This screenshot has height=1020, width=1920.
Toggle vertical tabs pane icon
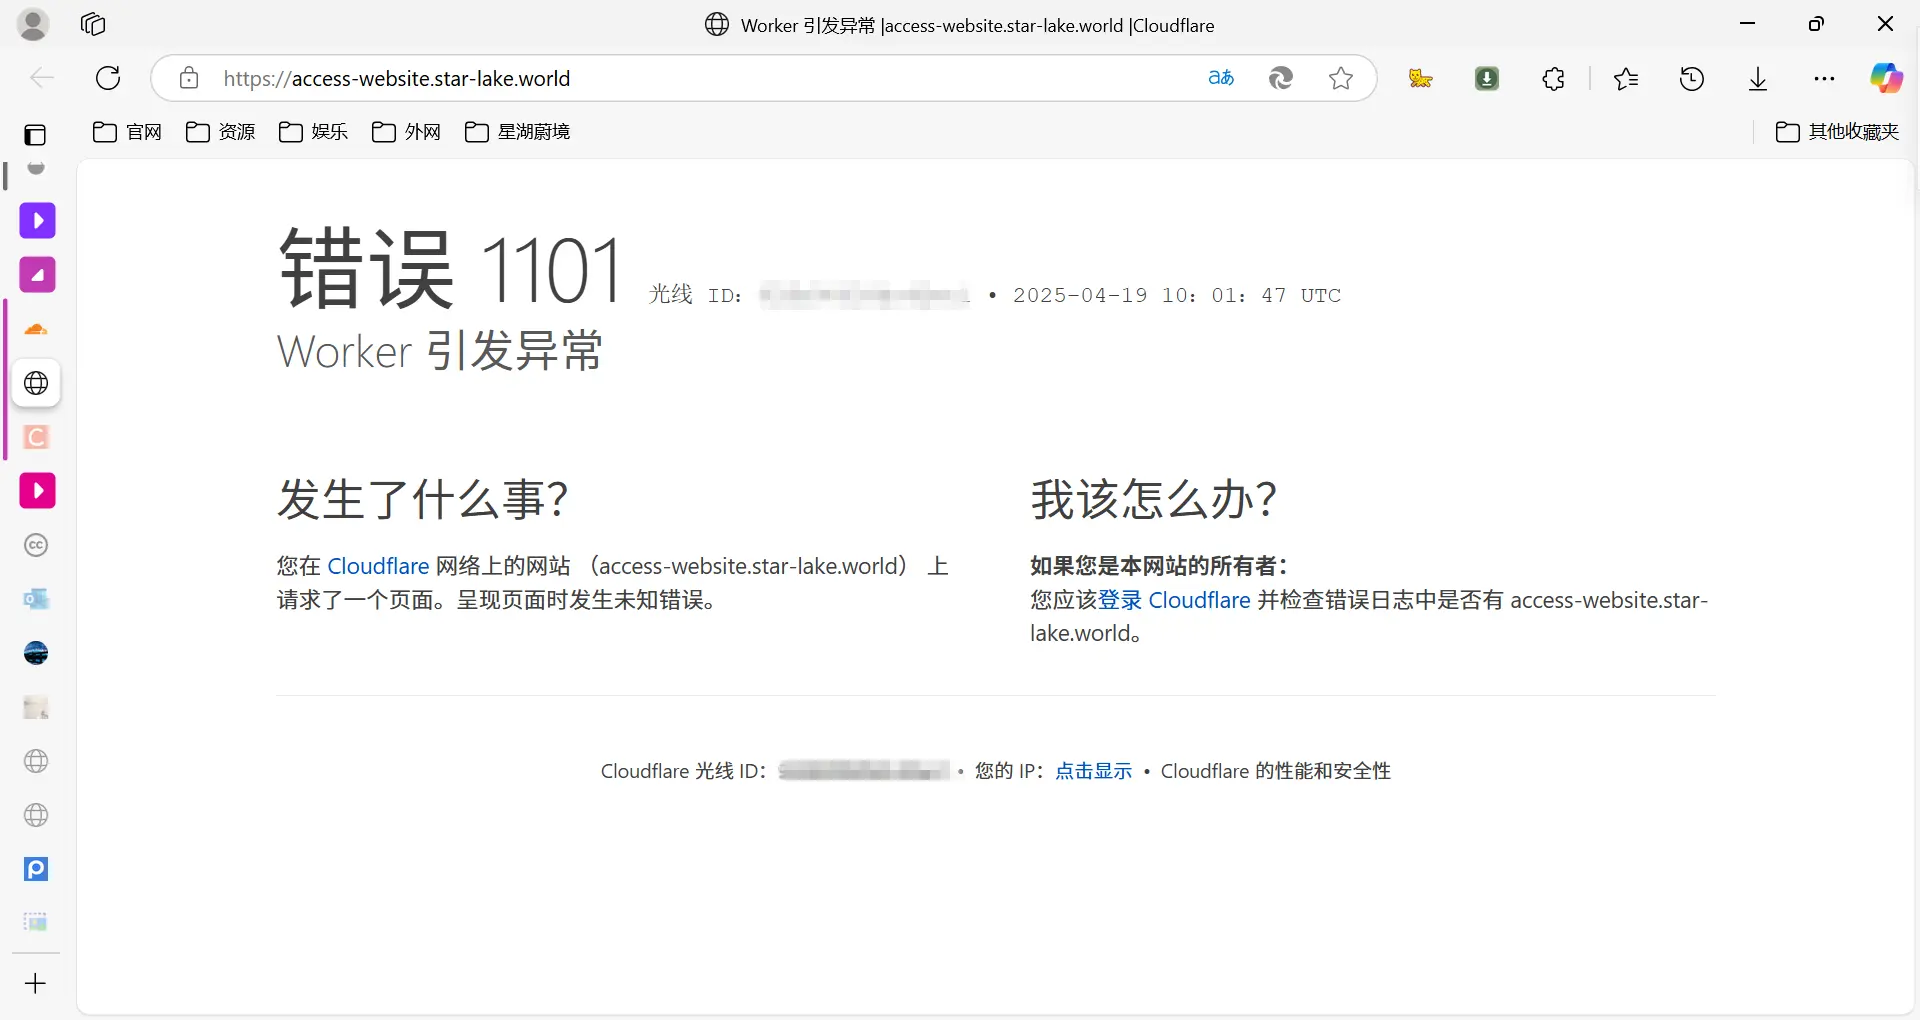click(36, 134)
